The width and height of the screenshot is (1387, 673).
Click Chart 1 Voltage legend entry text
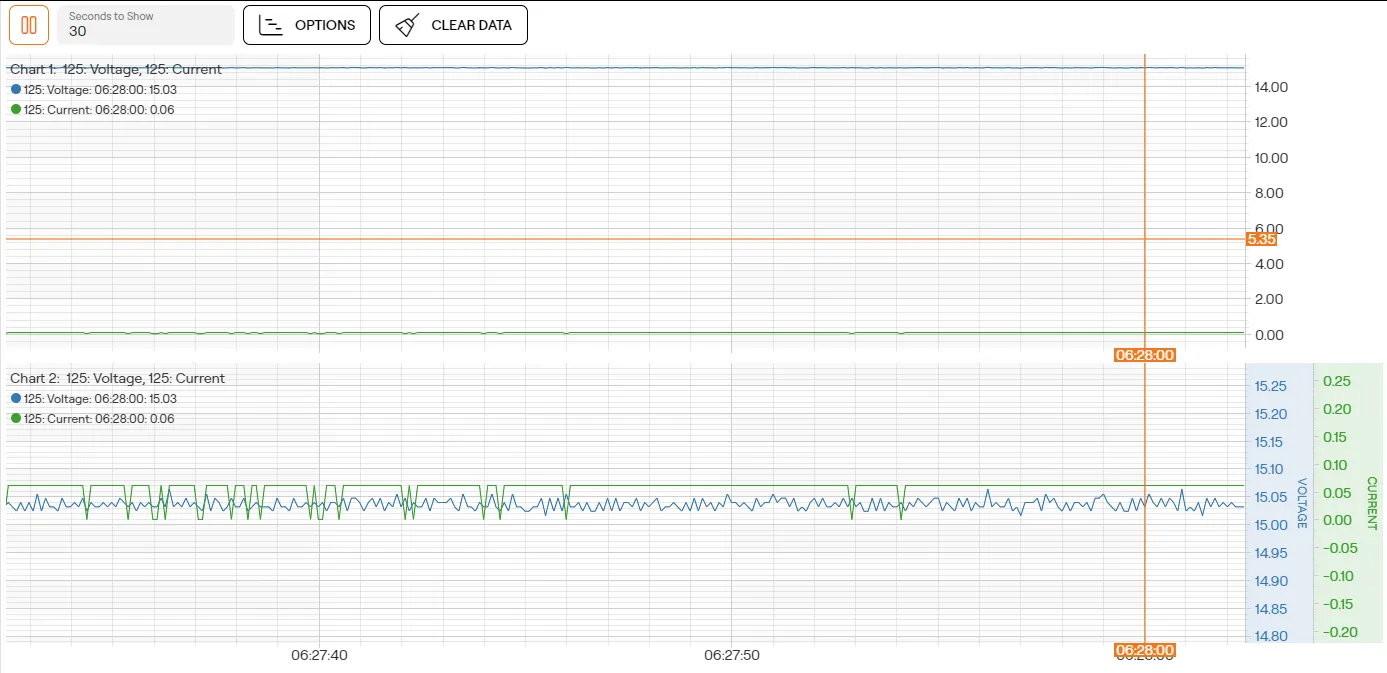pos(100,89)
